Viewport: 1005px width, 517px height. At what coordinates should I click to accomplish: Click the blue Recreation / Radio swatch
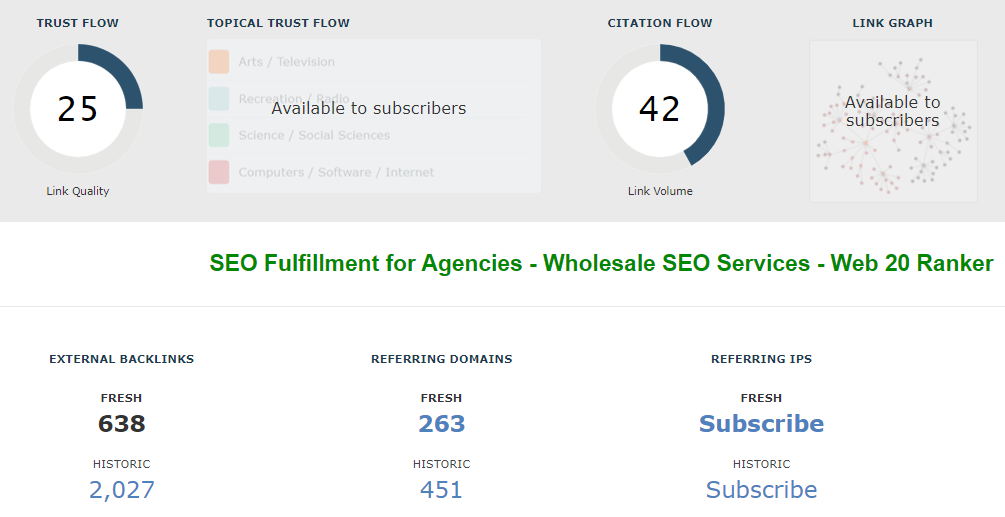pos(219,98)
